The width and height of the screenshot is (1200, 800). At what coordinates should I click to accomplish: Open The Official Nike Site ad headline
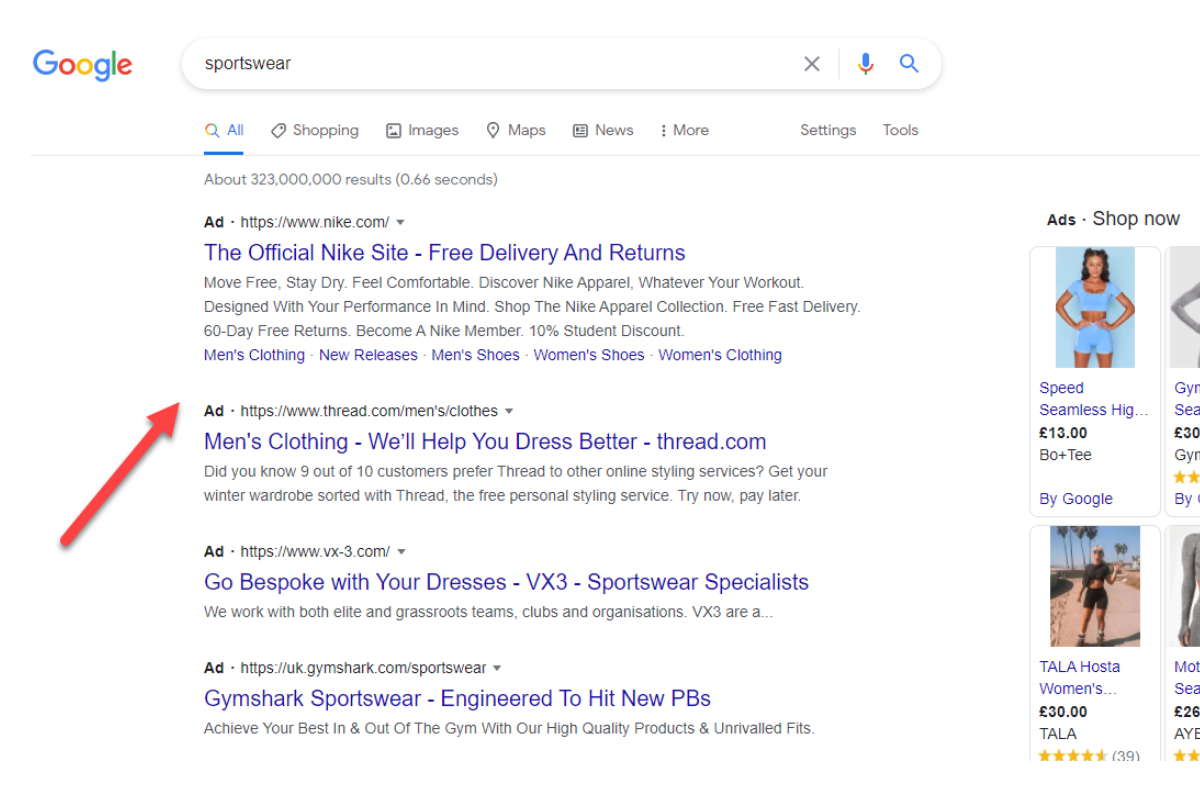[445, 253]
